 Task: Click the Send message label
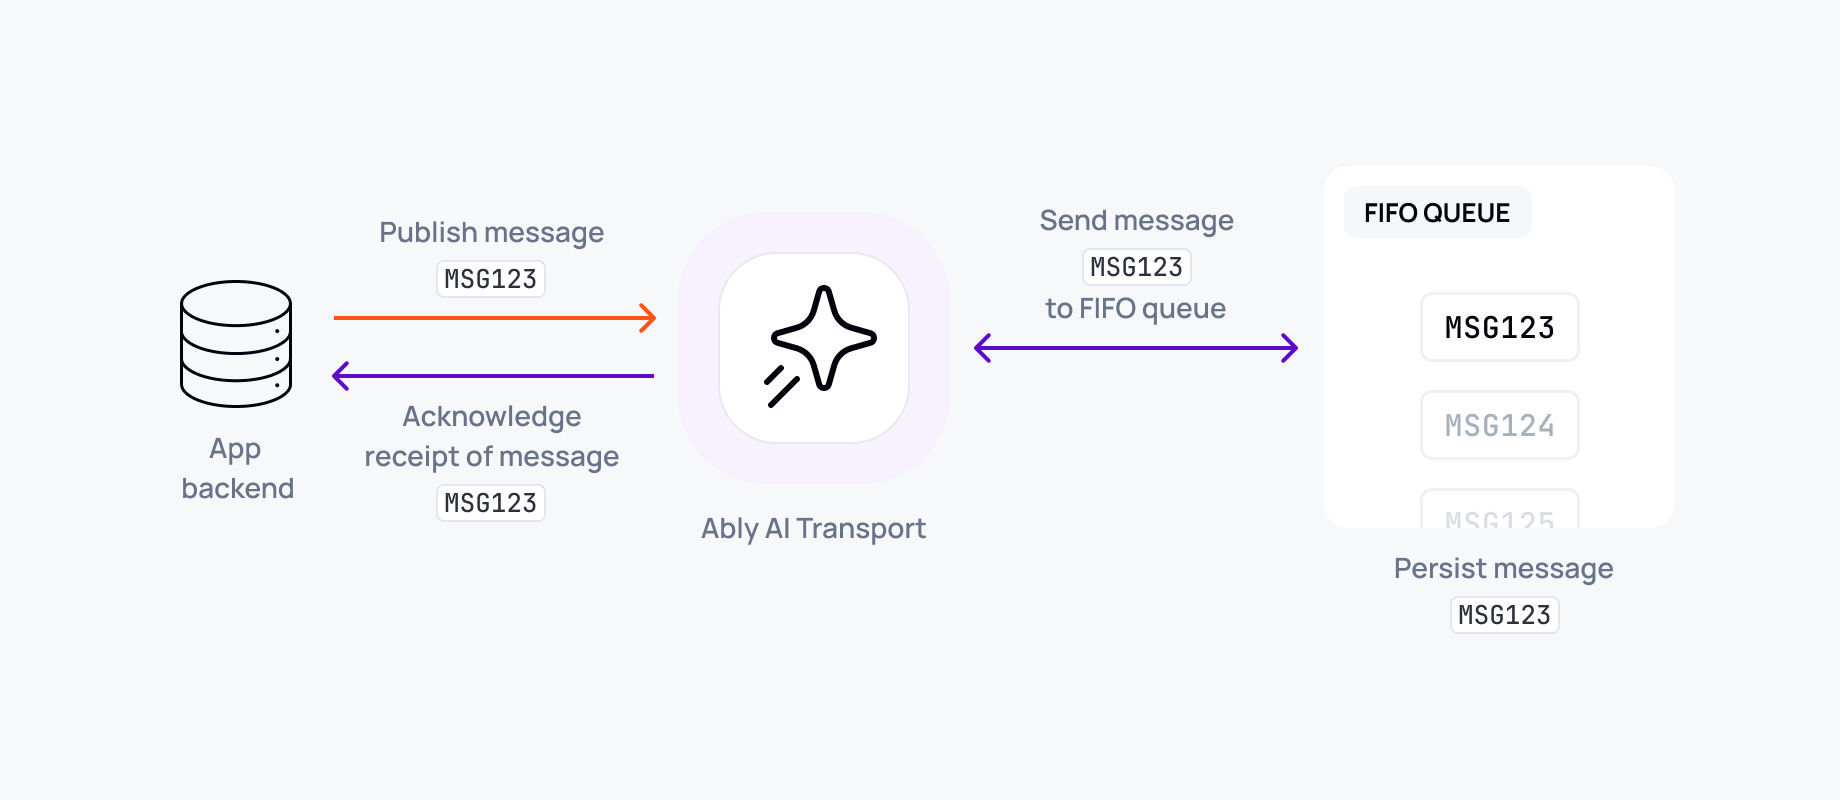1136,220
